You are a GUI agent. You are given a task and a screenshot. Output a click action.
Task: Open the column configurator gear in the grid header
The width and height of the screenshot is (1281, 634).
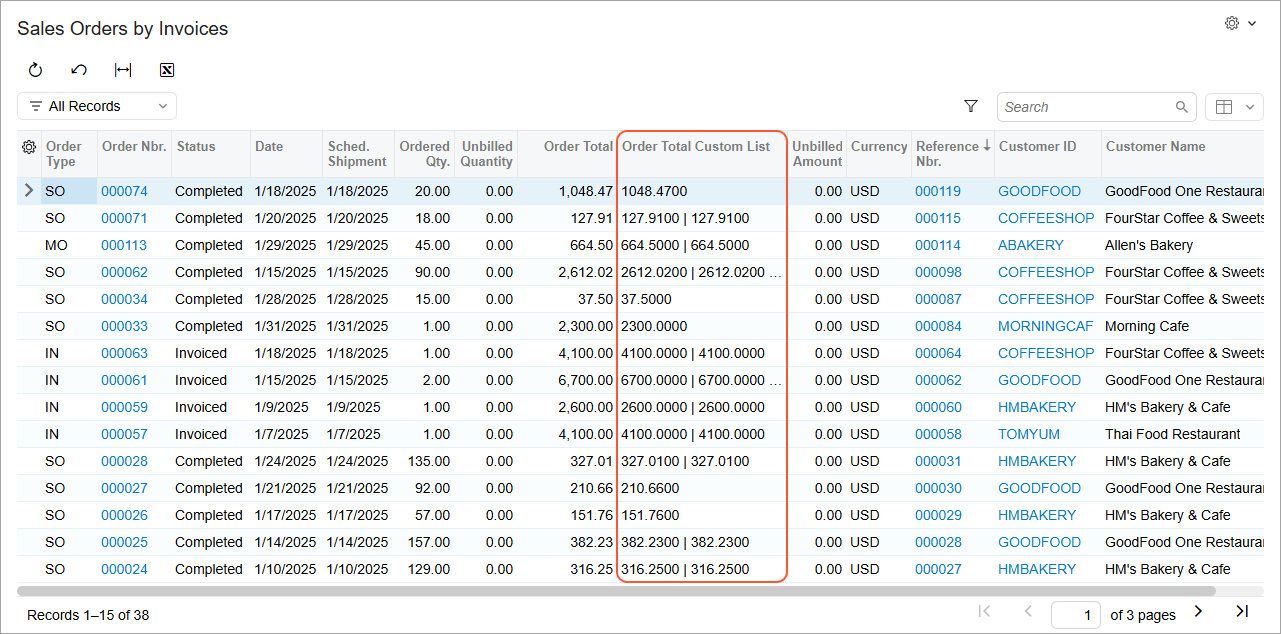29,147
